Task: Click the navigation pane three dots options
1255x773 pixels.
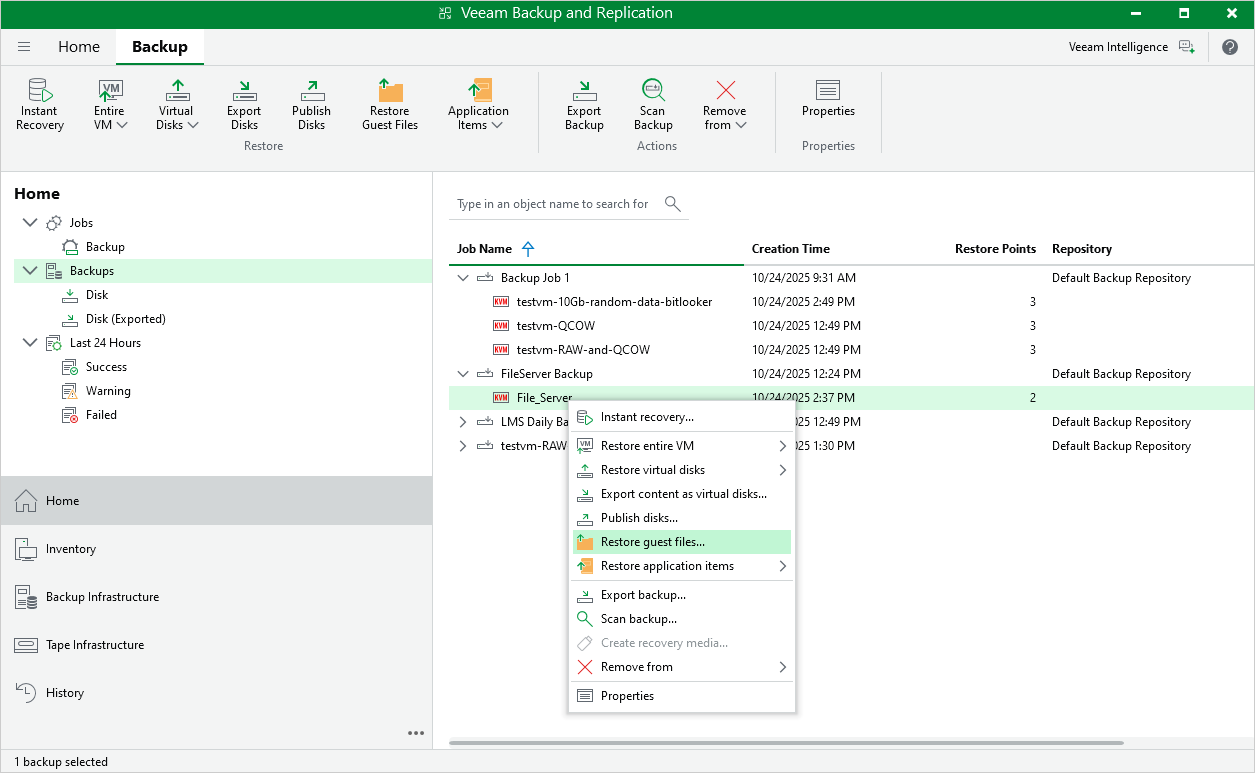Action: [416, 733]
